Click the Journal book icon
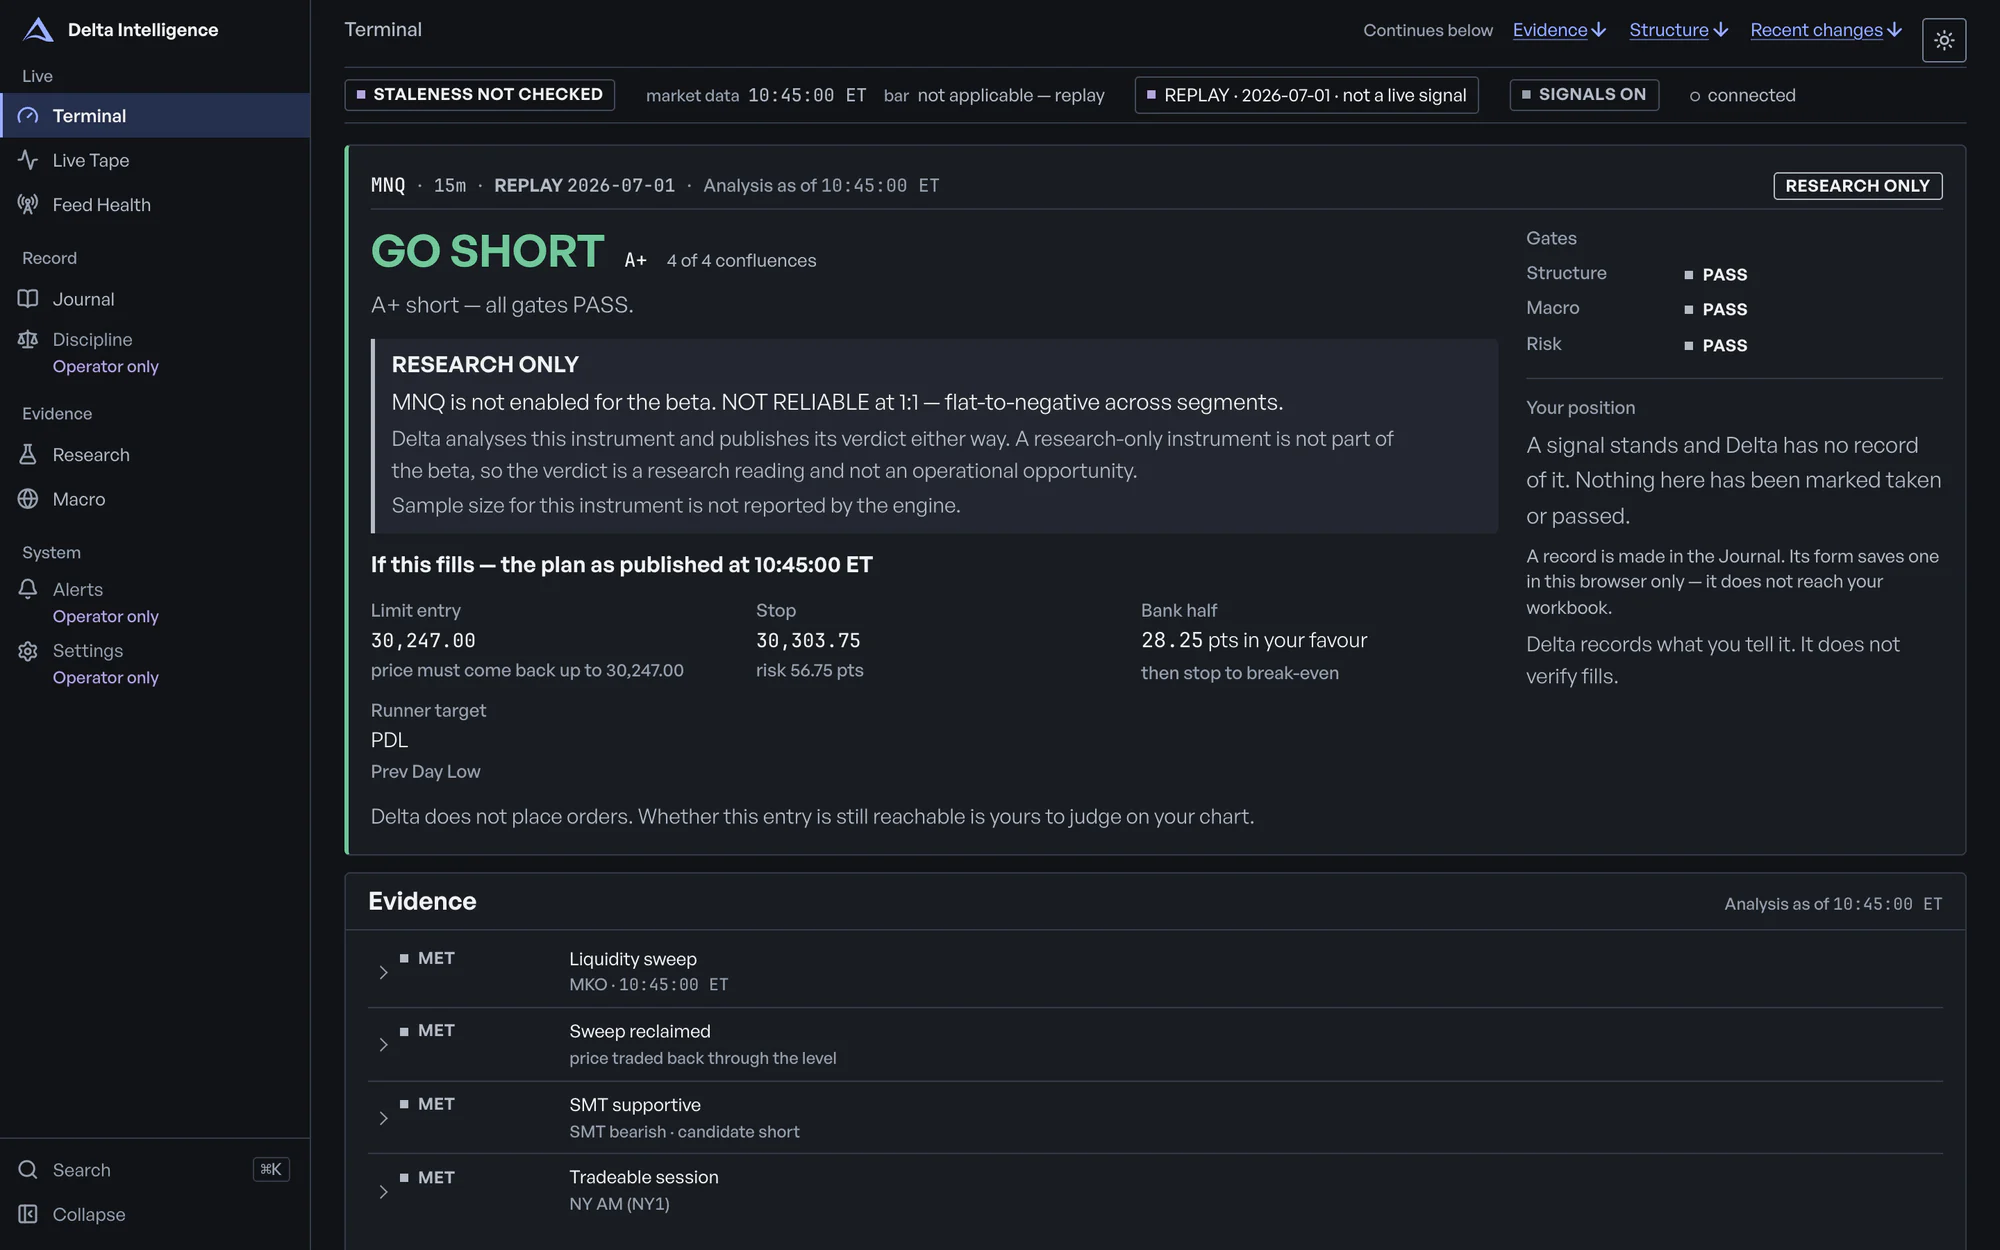This screenshot has width=2000, height=1250. pyautogui.click(x=28, y=299)
